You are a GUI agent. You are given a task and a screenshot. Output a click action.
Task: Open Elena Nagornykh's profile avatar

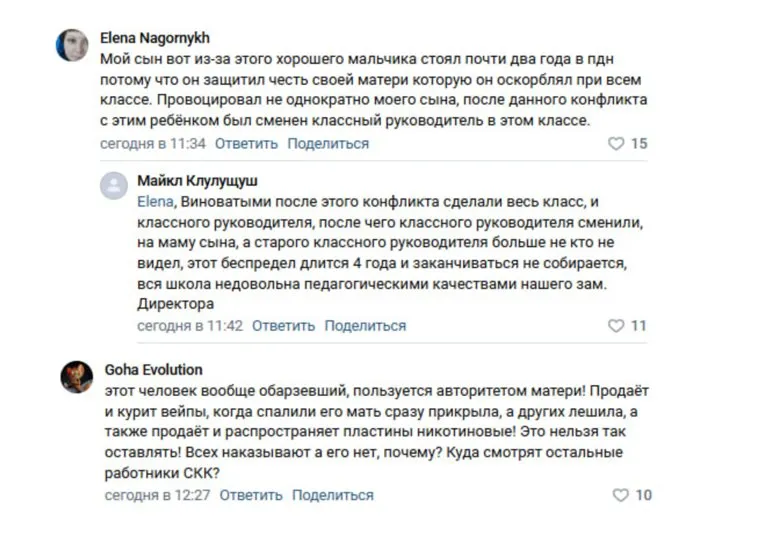point(72,45)
